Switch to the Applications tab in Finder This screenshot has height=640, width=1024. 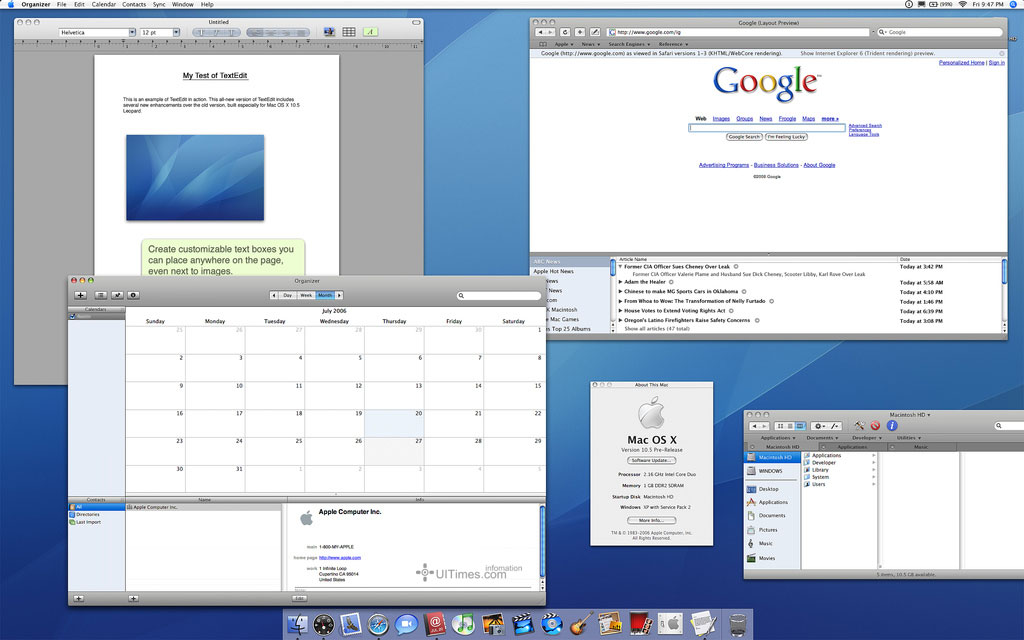[852, 447]
